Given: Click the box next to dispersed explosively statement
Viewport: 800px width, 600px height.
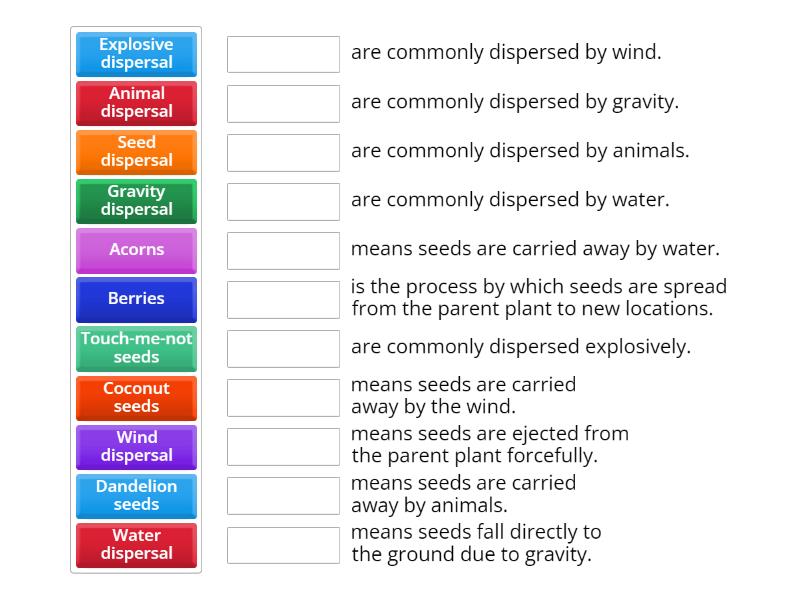Looking at the screenshot, I should click(x=283, y=348).
